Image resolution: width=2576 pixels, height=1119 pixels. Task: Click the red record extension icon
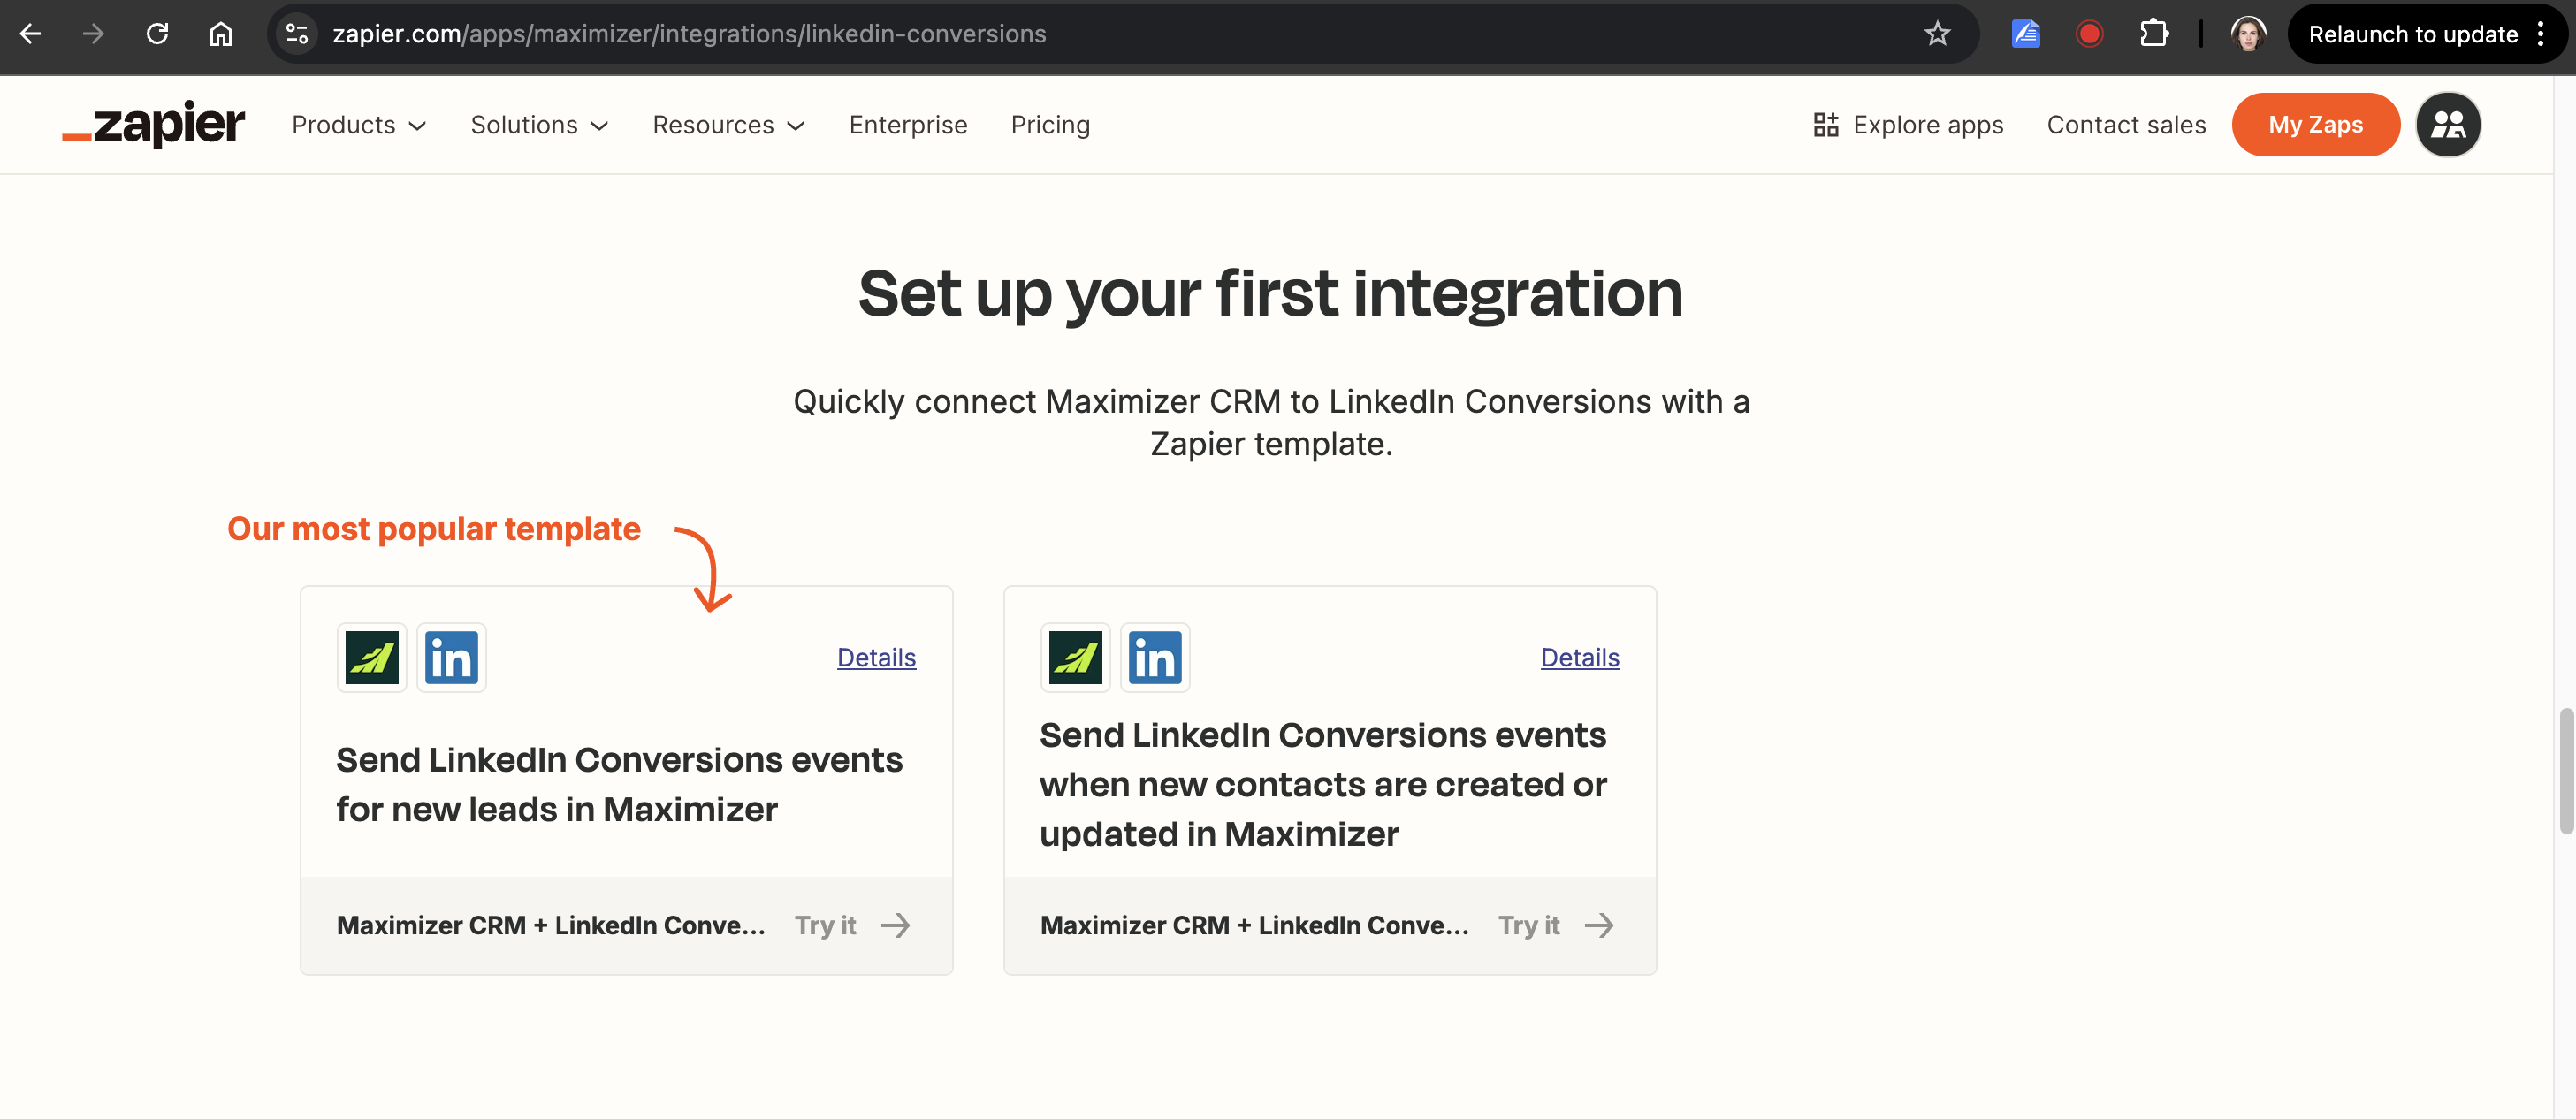pyautogui.click(x=2089, y=34)
